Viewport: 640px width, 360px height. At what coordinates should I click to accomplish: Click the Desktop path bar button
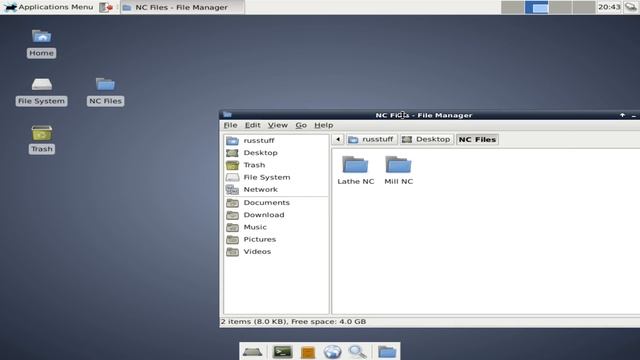click(x=427, y=140)
